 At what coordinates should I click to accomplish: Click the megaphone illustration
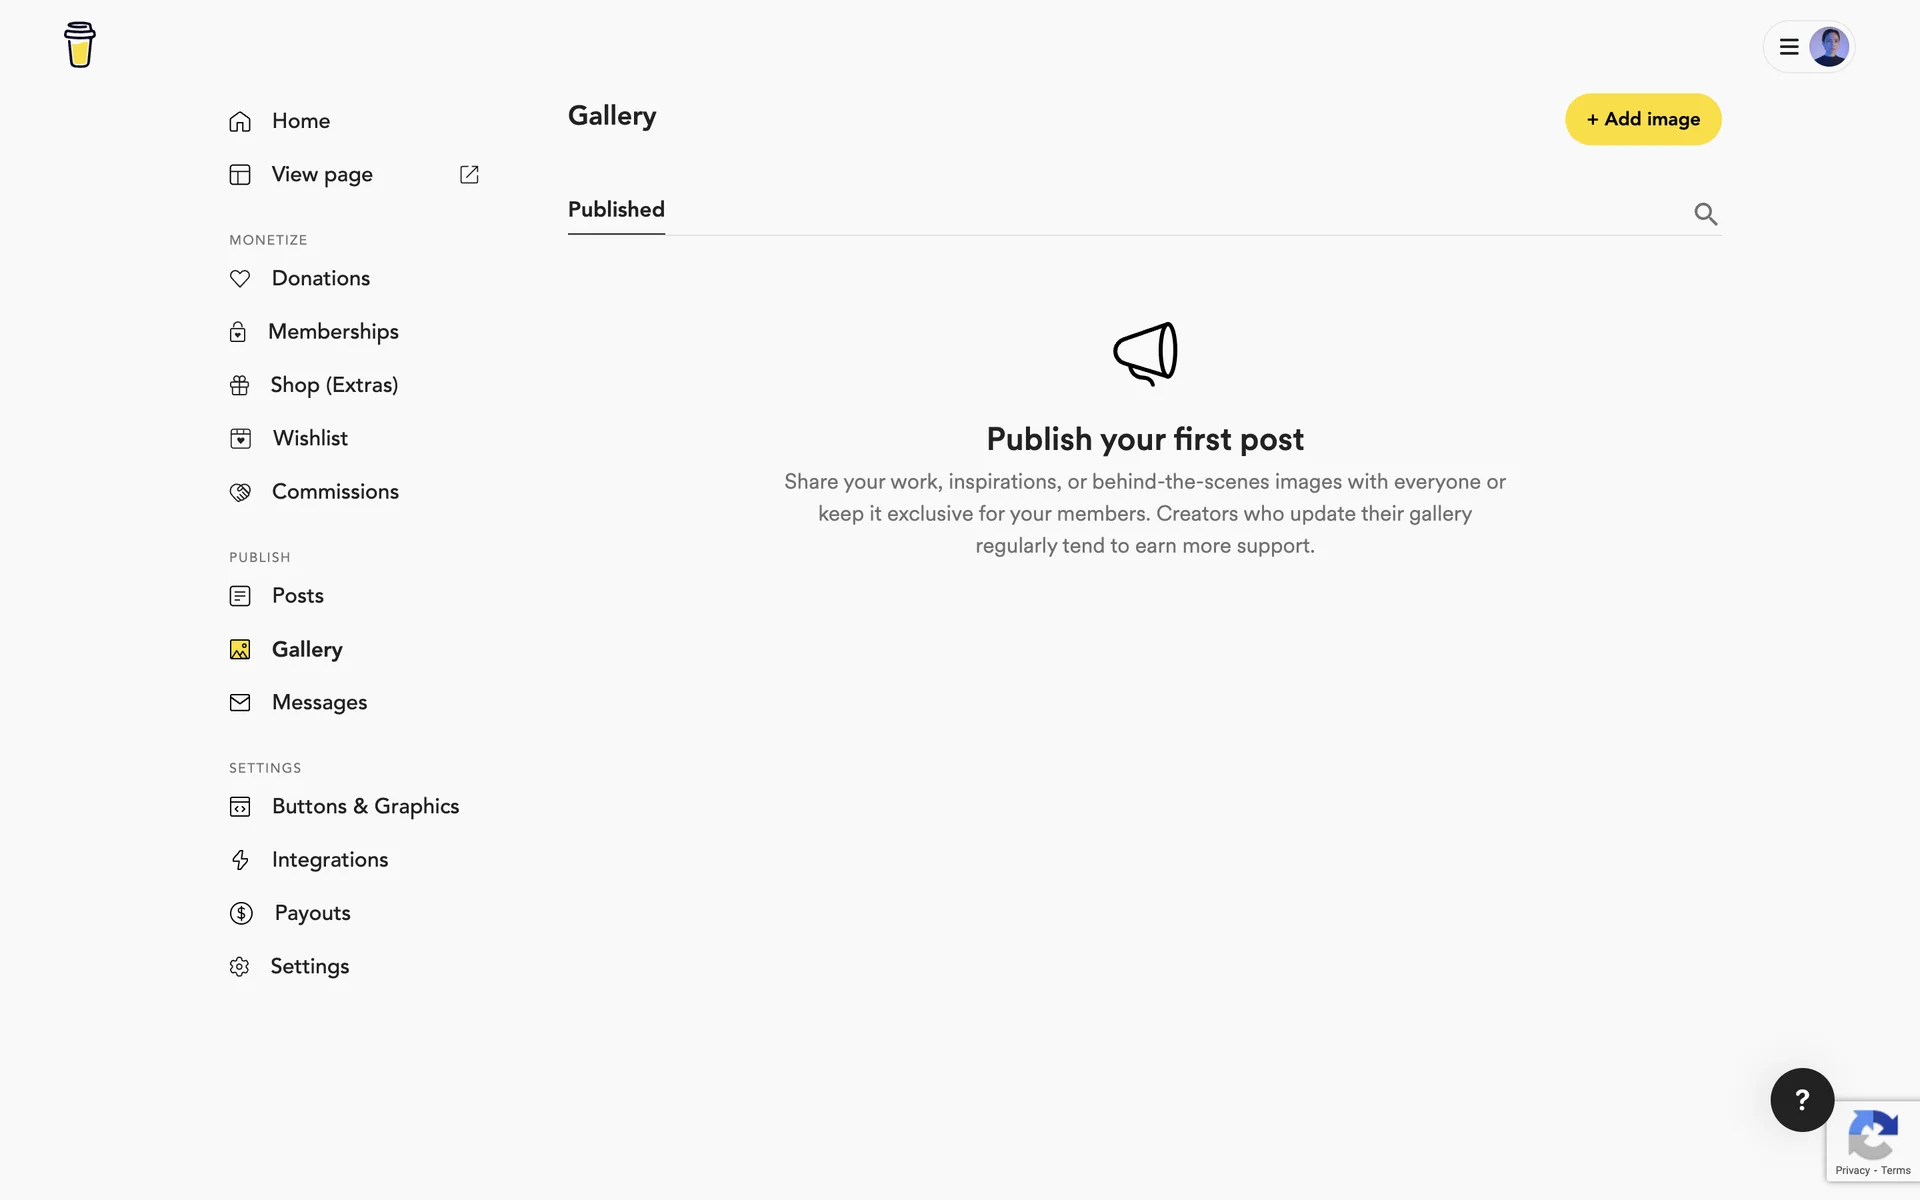click(x=1145, y=353)
